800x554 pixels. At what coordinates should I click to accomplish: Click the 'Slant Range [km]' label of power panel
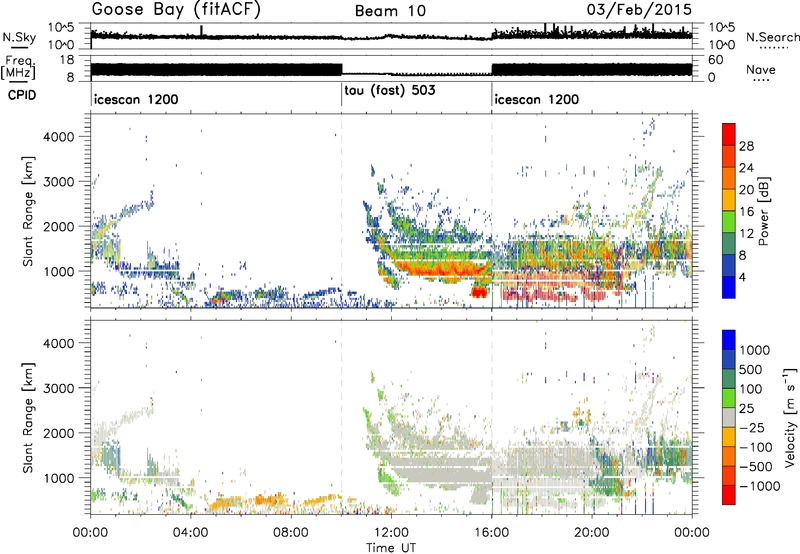28,211
